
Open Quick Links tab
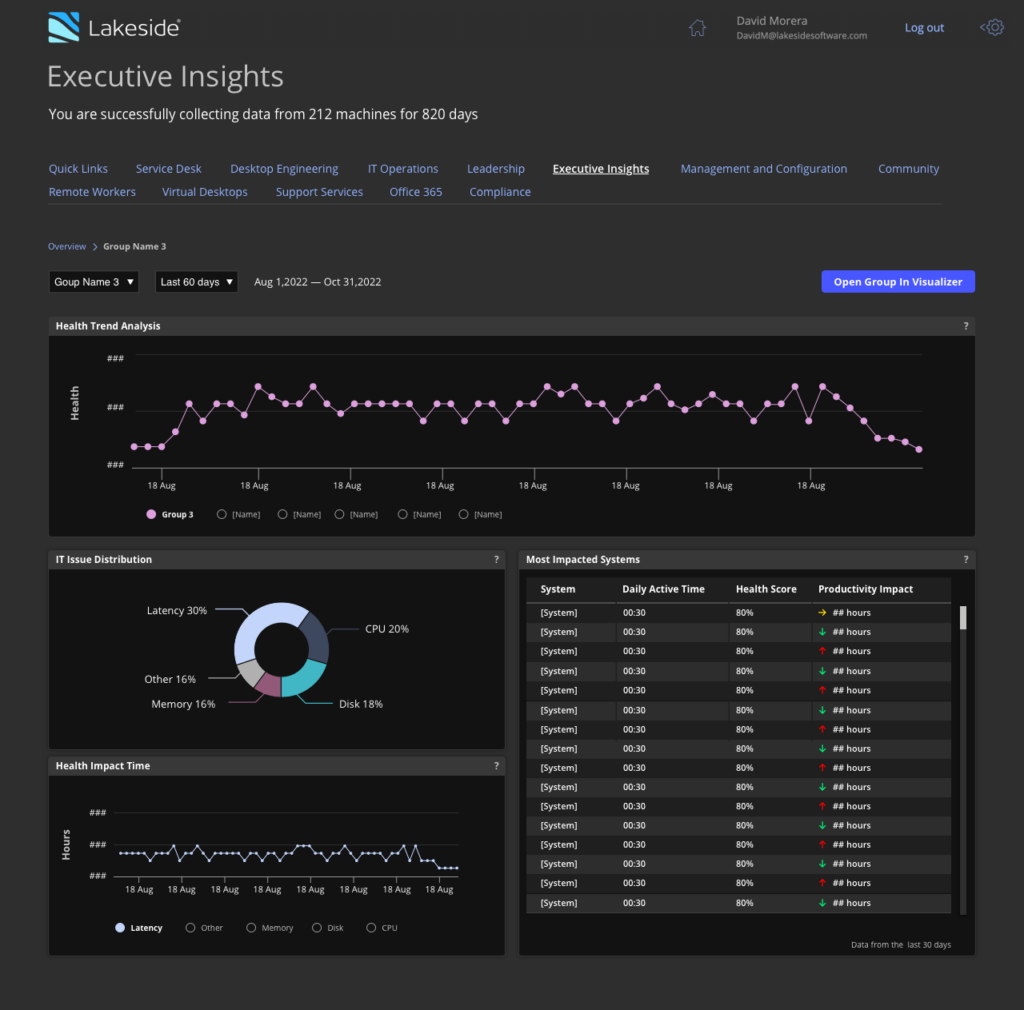[78, 168]
